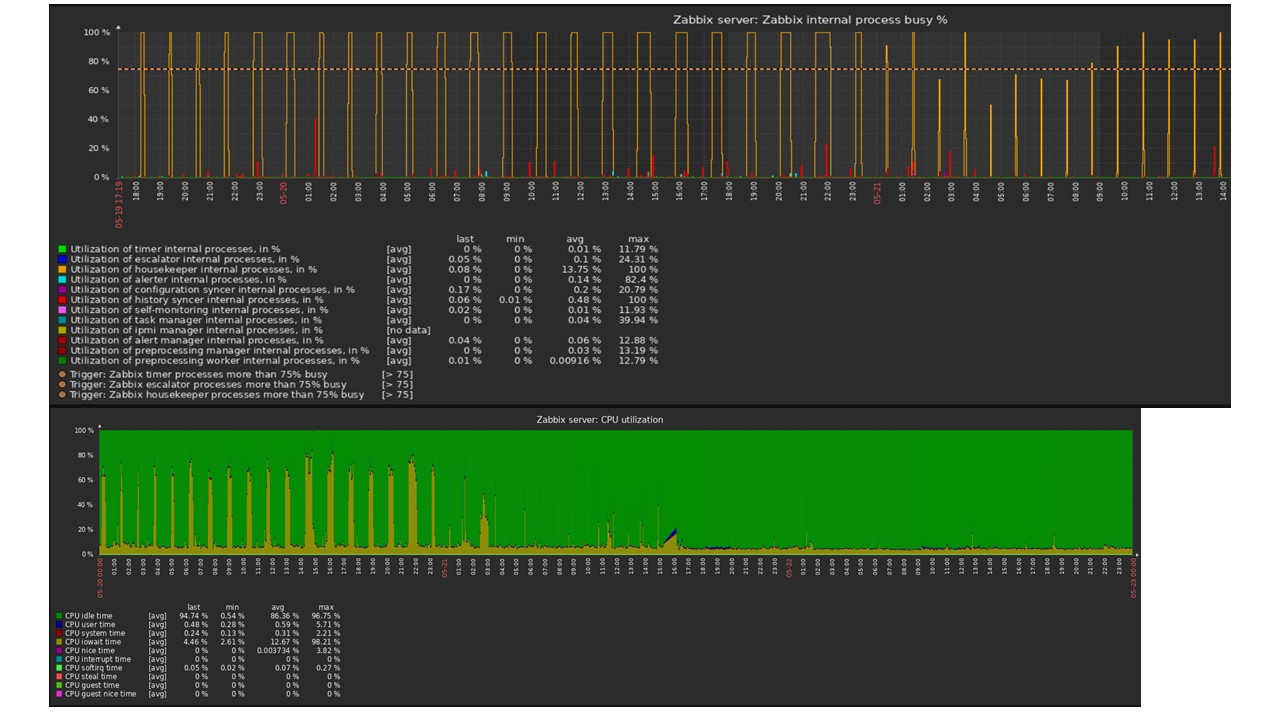Click the green swatch for CPU idle time
The image size is (1280, 720).
(60, 616)
